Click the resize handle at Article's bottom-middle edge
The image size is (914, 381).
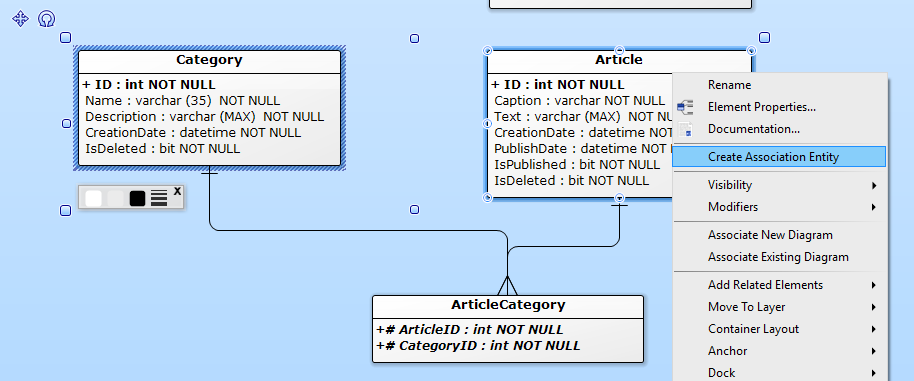coord(620,197)
